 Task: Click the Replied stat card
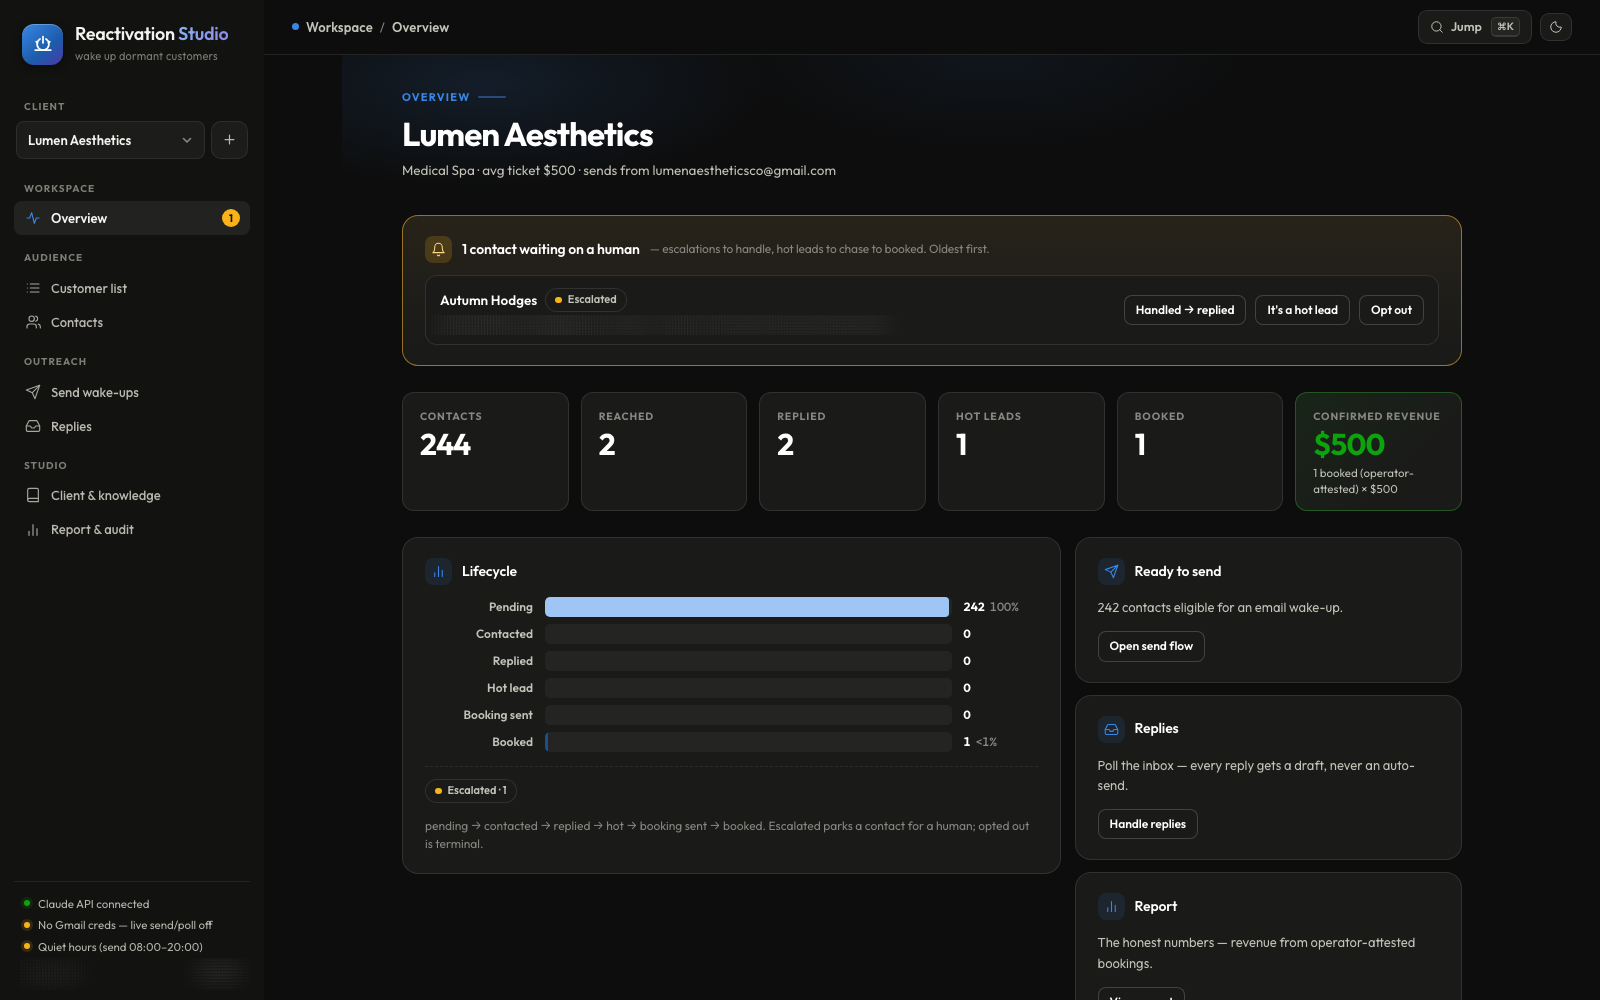point(842,451)
